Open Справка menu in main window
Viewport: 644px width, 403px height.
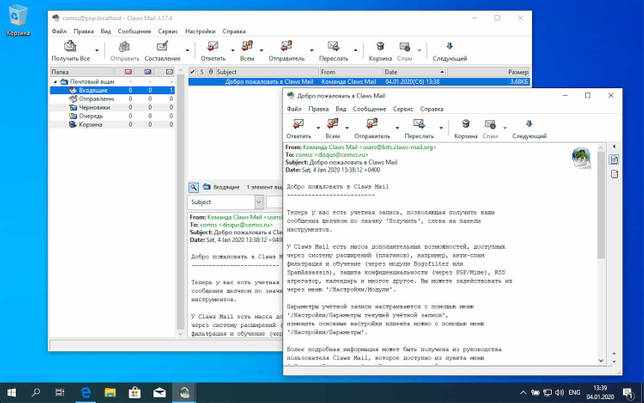(234, 31)
